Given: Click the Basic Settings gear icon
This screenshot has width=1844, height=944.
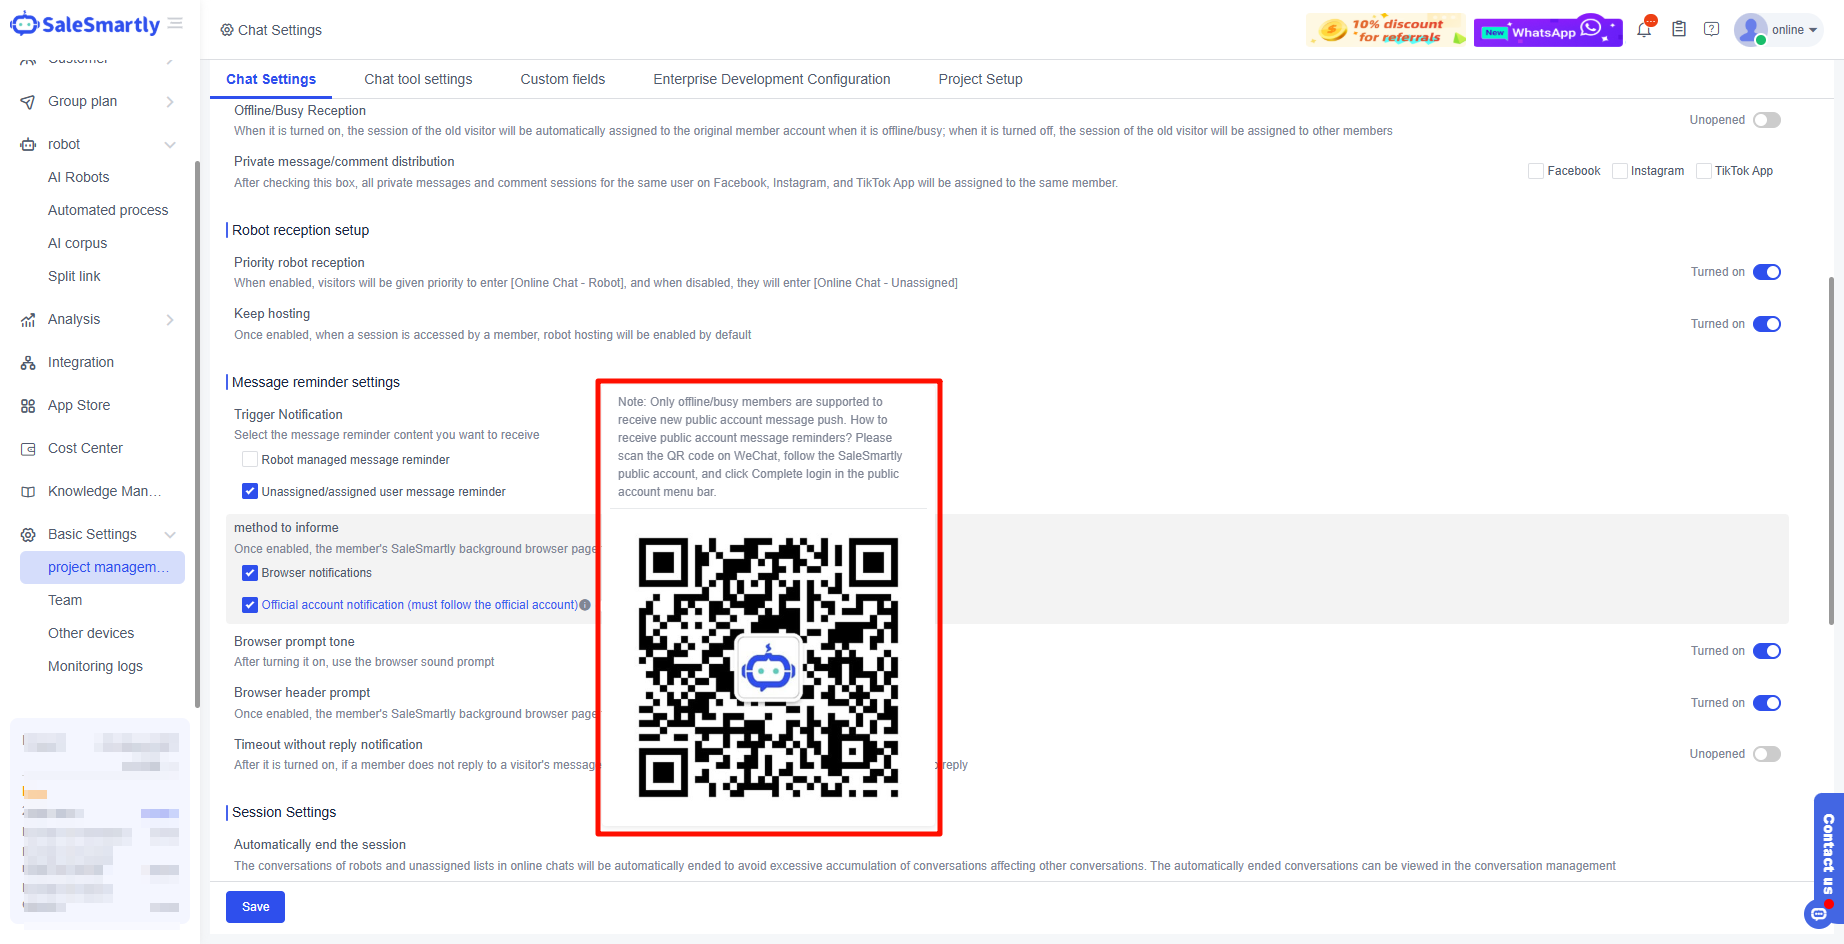Looking at the screenshot, I should [28, 535].
